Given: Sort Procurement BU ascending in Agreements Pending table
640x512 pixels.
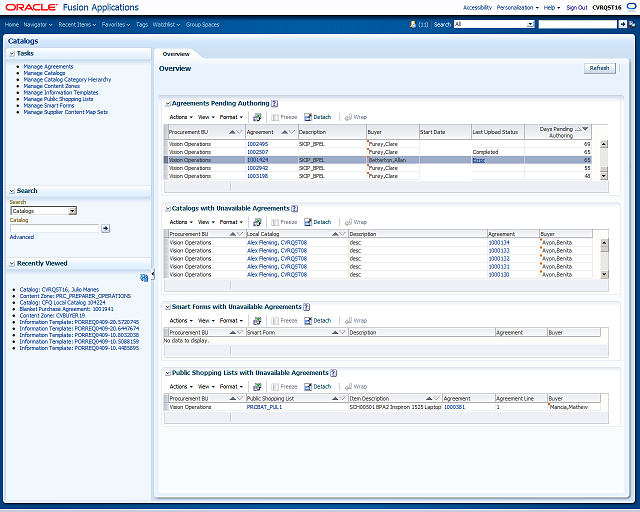Looking at the screenshot, I should click(232, 132).
